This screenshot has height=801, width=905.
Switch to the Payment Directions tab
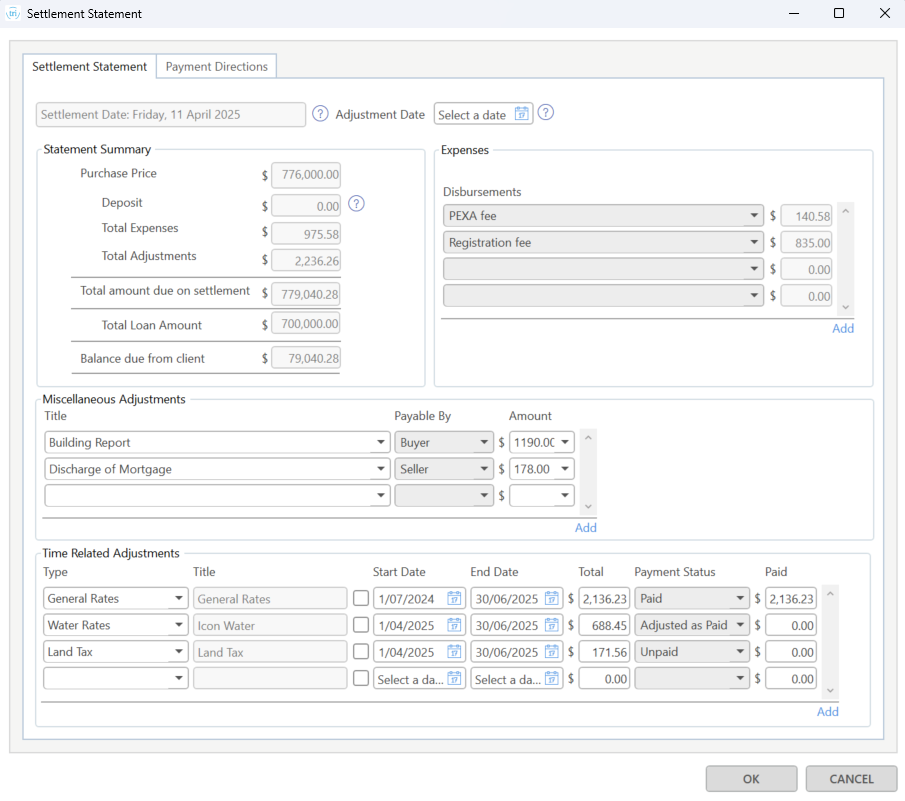[x=217, y=66]
